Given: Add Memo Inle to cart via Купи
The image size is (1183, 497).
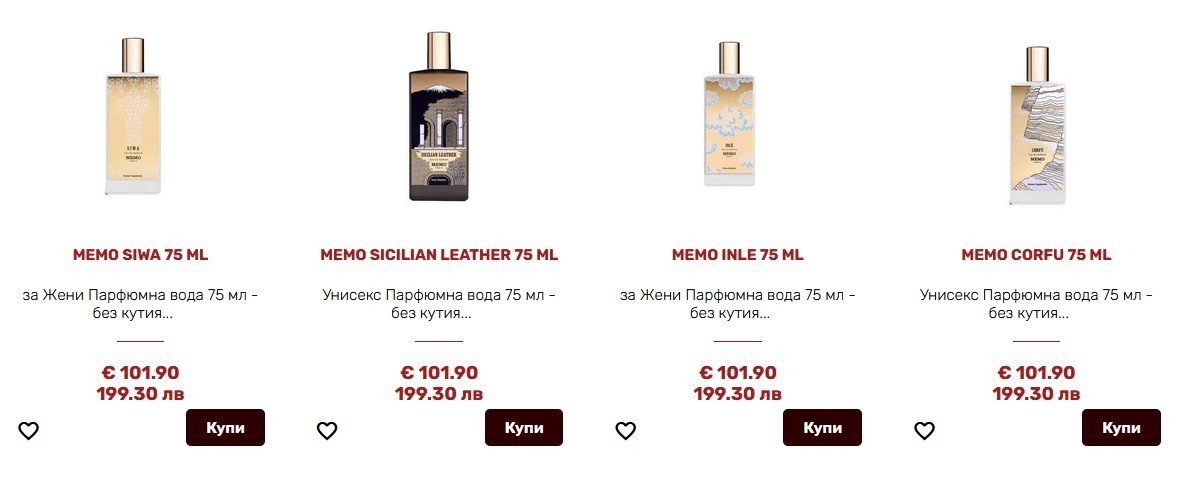Looking at the screenshot, I should (x=822, y=428).
